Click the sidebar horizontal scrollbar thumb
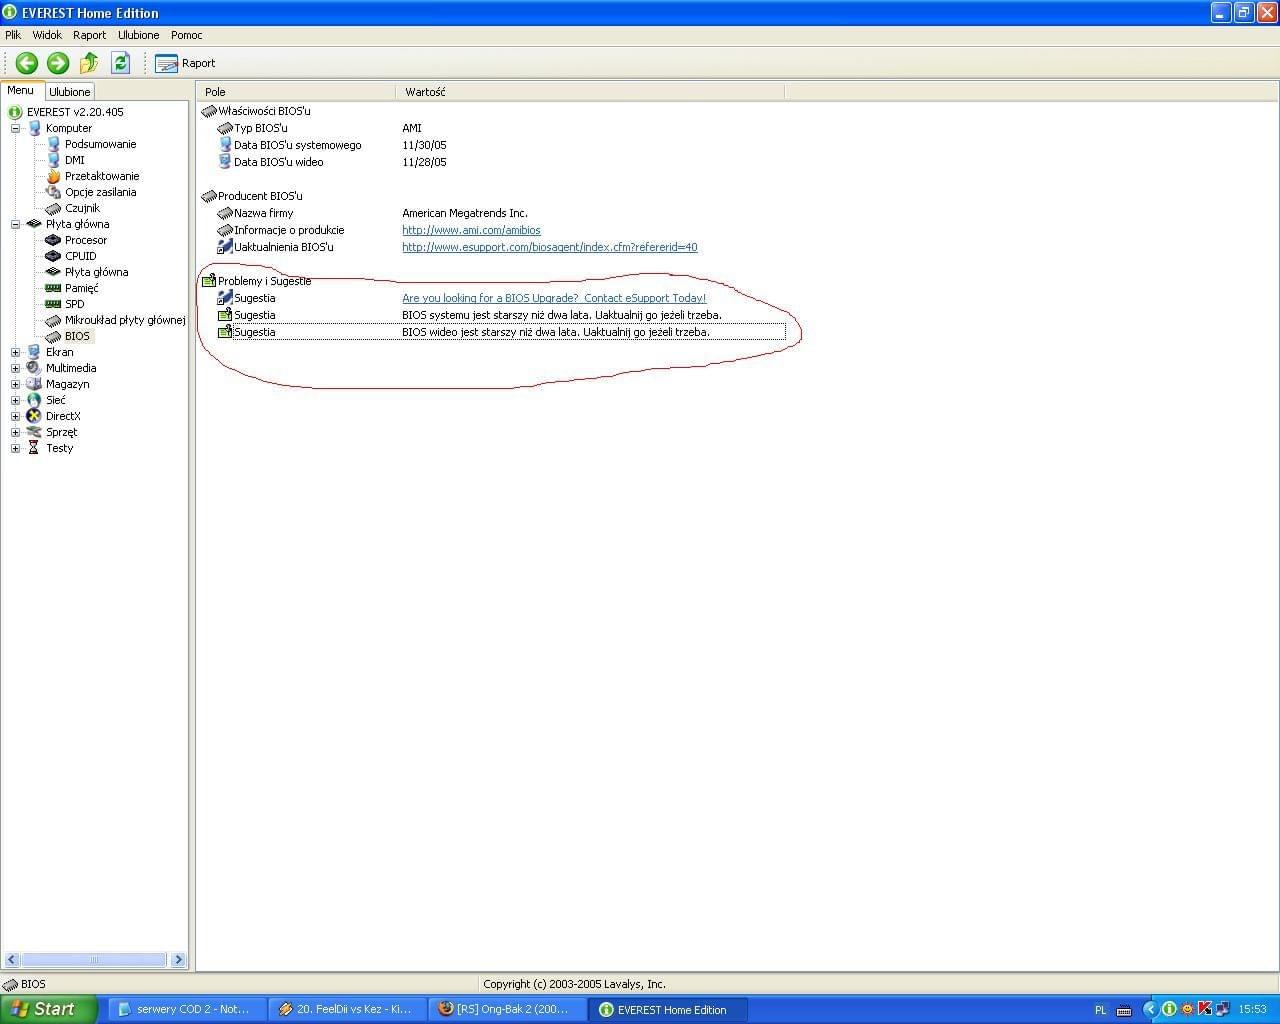Image resolution: width=1280 pixels, height=1024 pixels. tap(93, 959)
